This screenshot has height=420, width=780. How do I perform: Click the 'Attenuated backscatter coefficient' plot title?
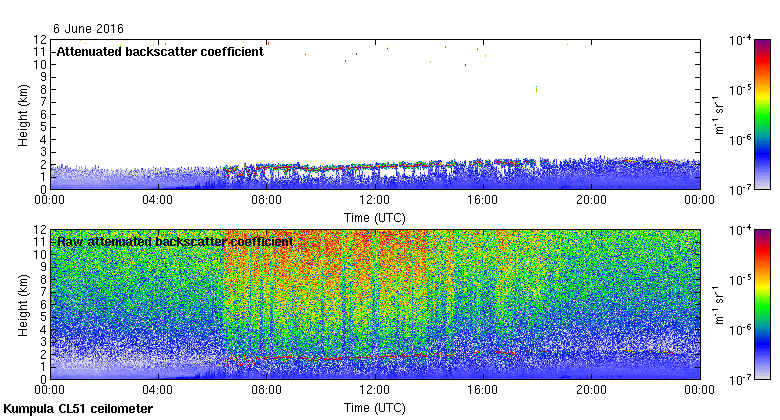(x=160, y=52)
